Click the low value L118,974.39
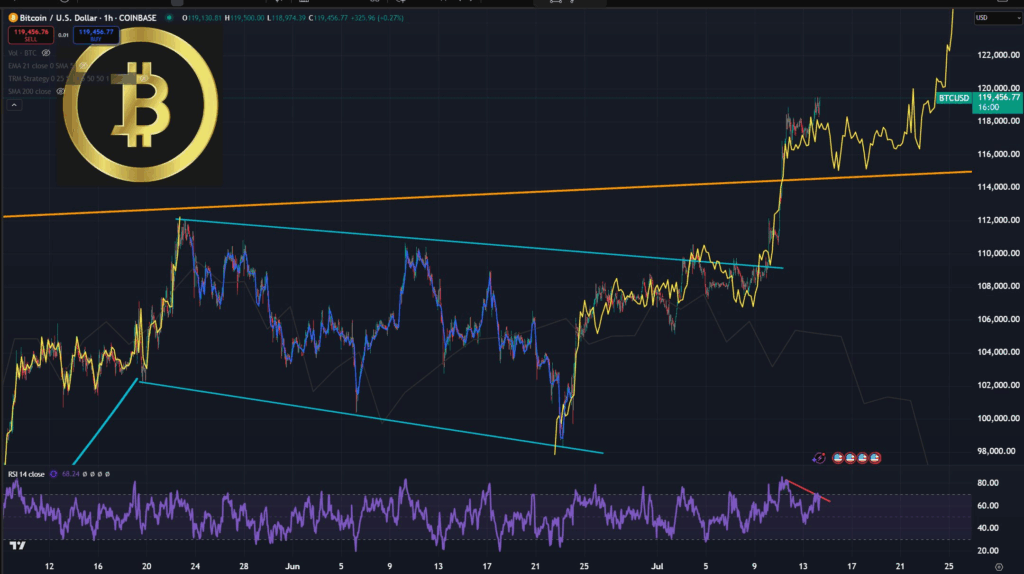Image resolution: width=1024 pixels, height=574 pixels. click(x=286, y=18)
